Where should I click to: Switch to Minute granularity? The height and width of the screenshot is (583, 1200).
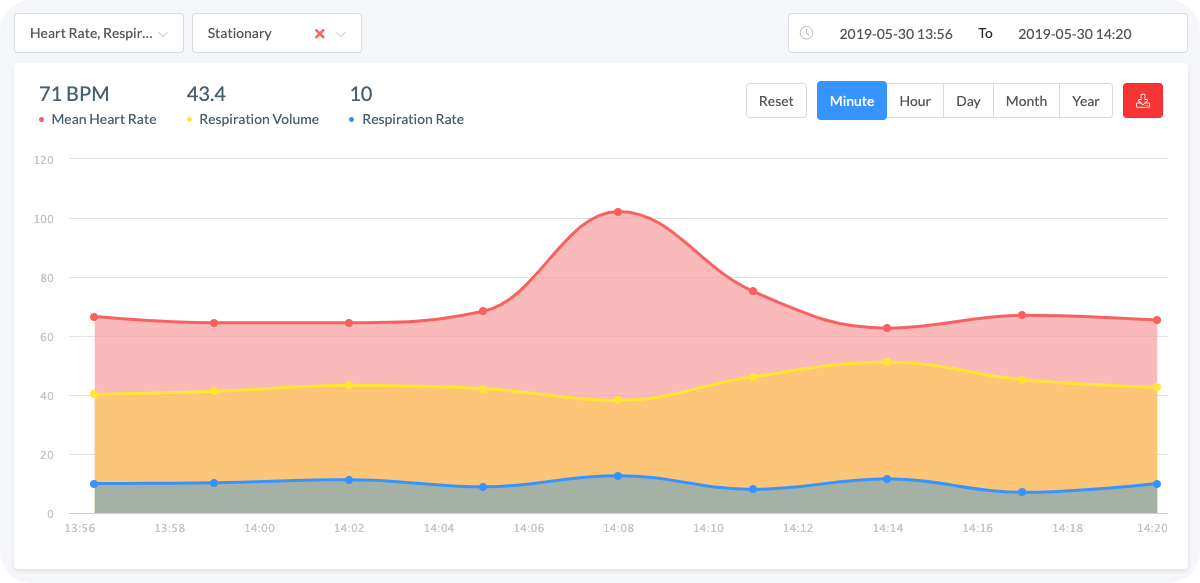(x=851, y=101)
